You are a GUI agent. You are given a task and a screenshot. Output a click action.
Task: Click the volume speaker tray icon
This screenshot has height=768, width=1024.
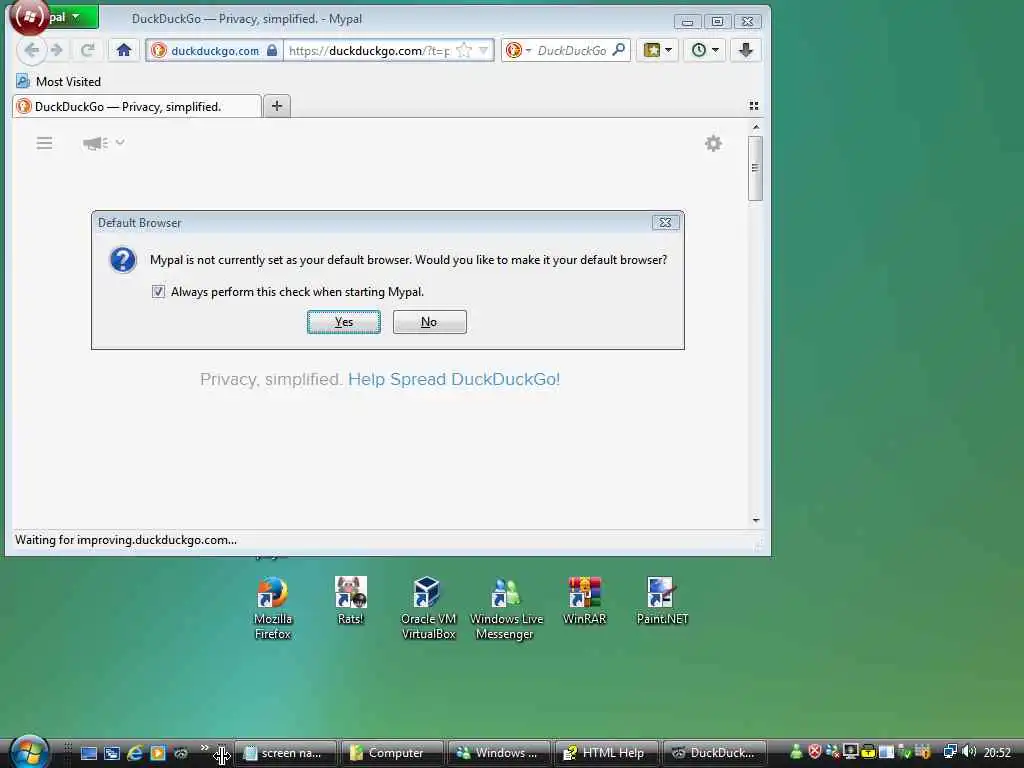pyautogui.click(x=969, y=752)
